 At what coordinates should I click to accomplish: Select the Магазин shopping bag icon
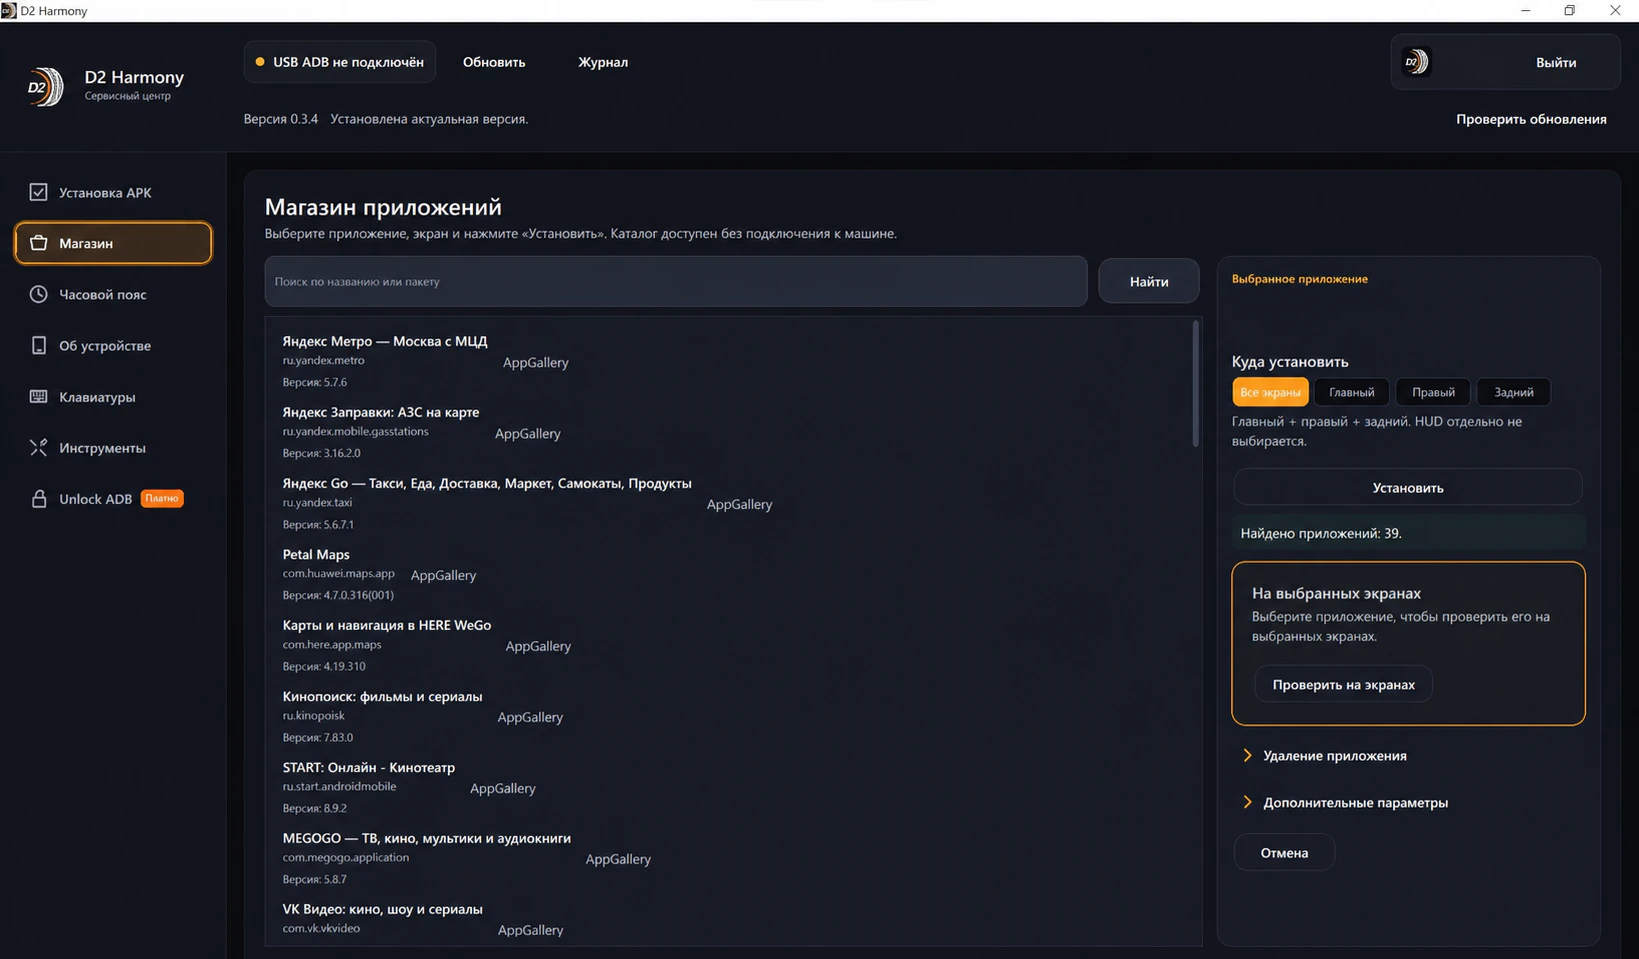coord(38,243)
